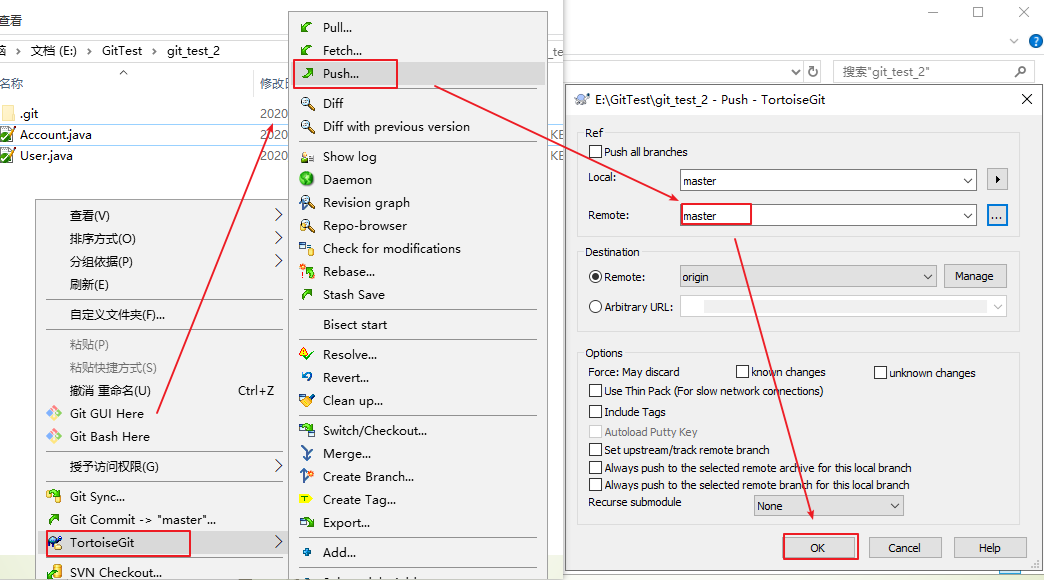Select the Remote destination radio button
Image resolution: width=1044 pixels, height=580 pixels.
[x=595, y=276]
